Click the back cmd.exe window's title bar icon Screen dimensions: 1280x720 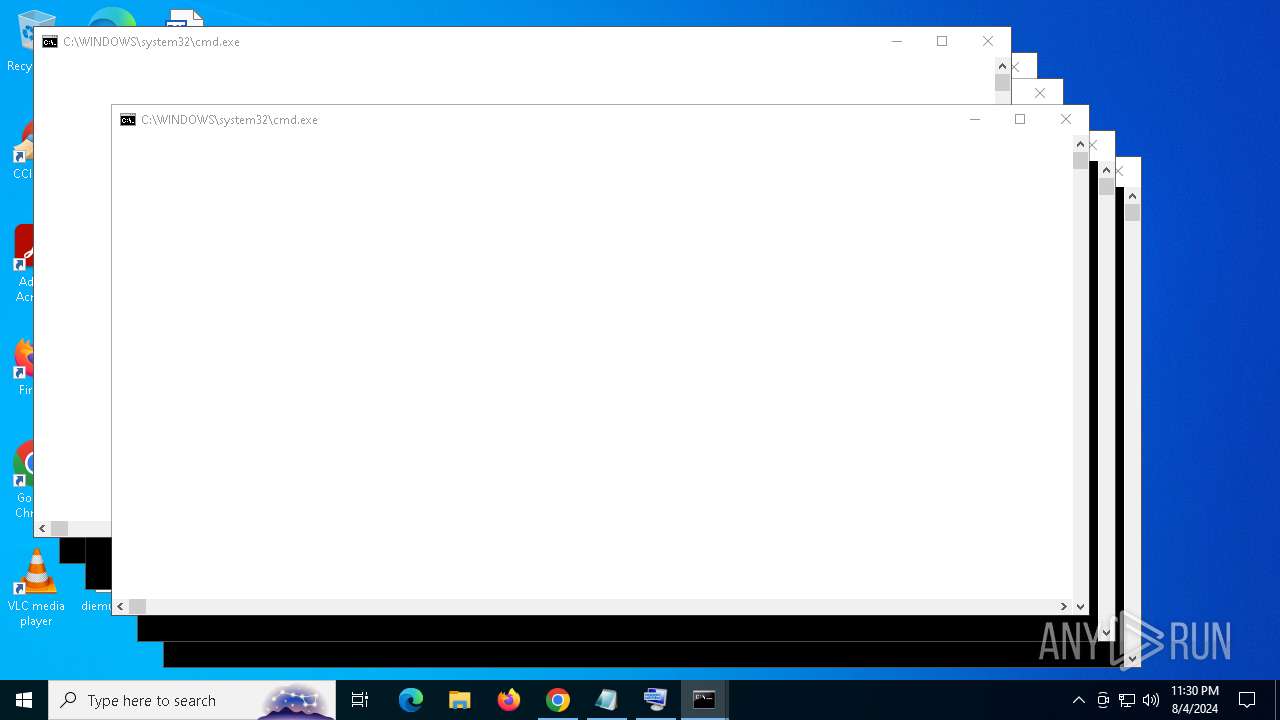(50, 42)
